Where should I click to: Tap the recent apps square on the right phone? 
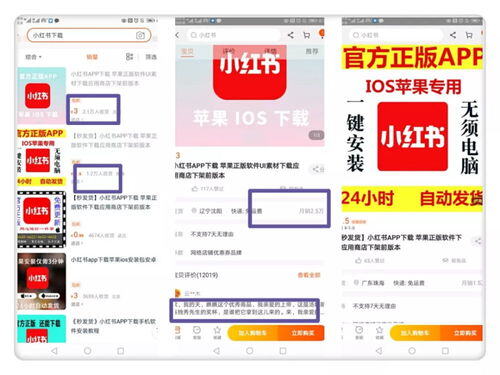click(445, 351)
